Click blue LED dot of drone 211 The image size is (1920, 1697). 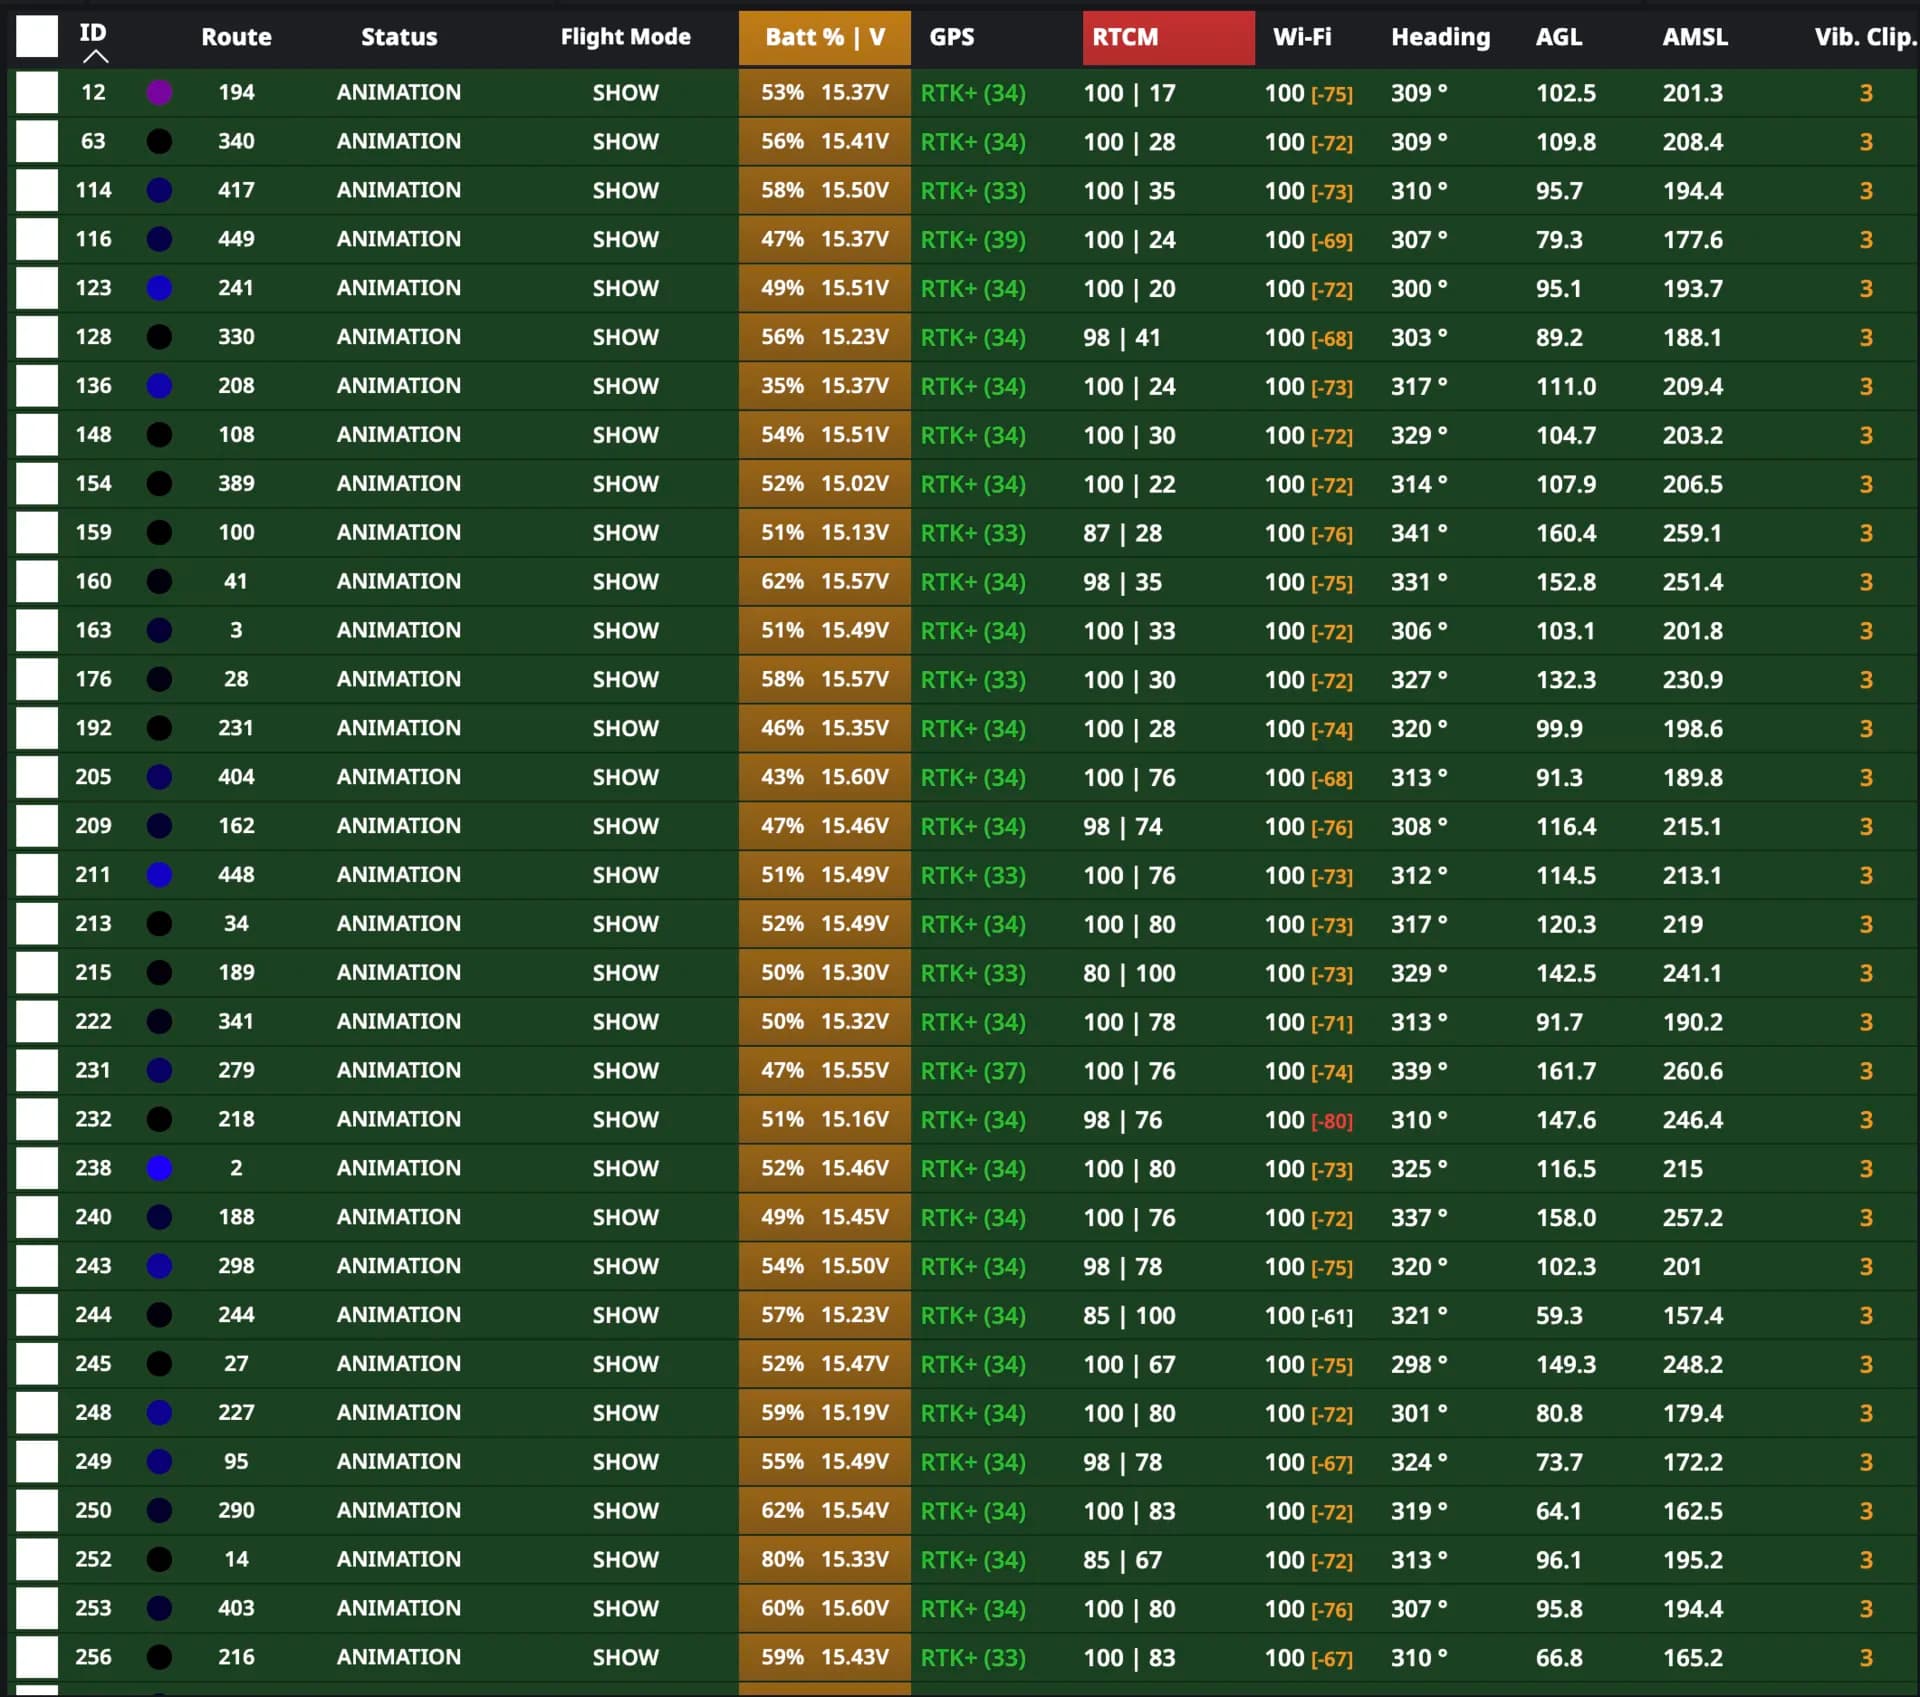pyautogui.click(x=159, y=875)
